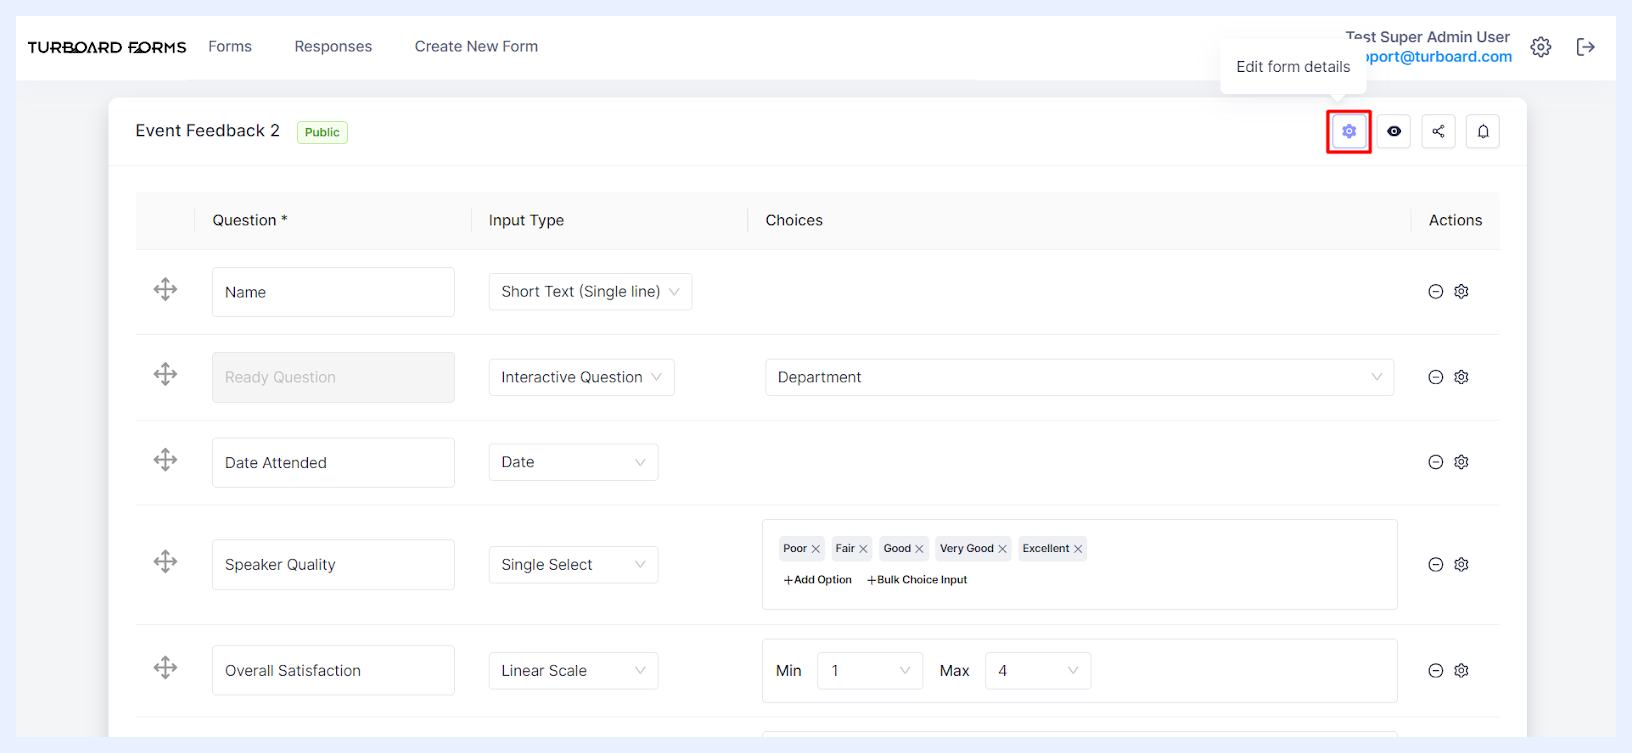Open settings gear for Department question row

(1461, 377)
